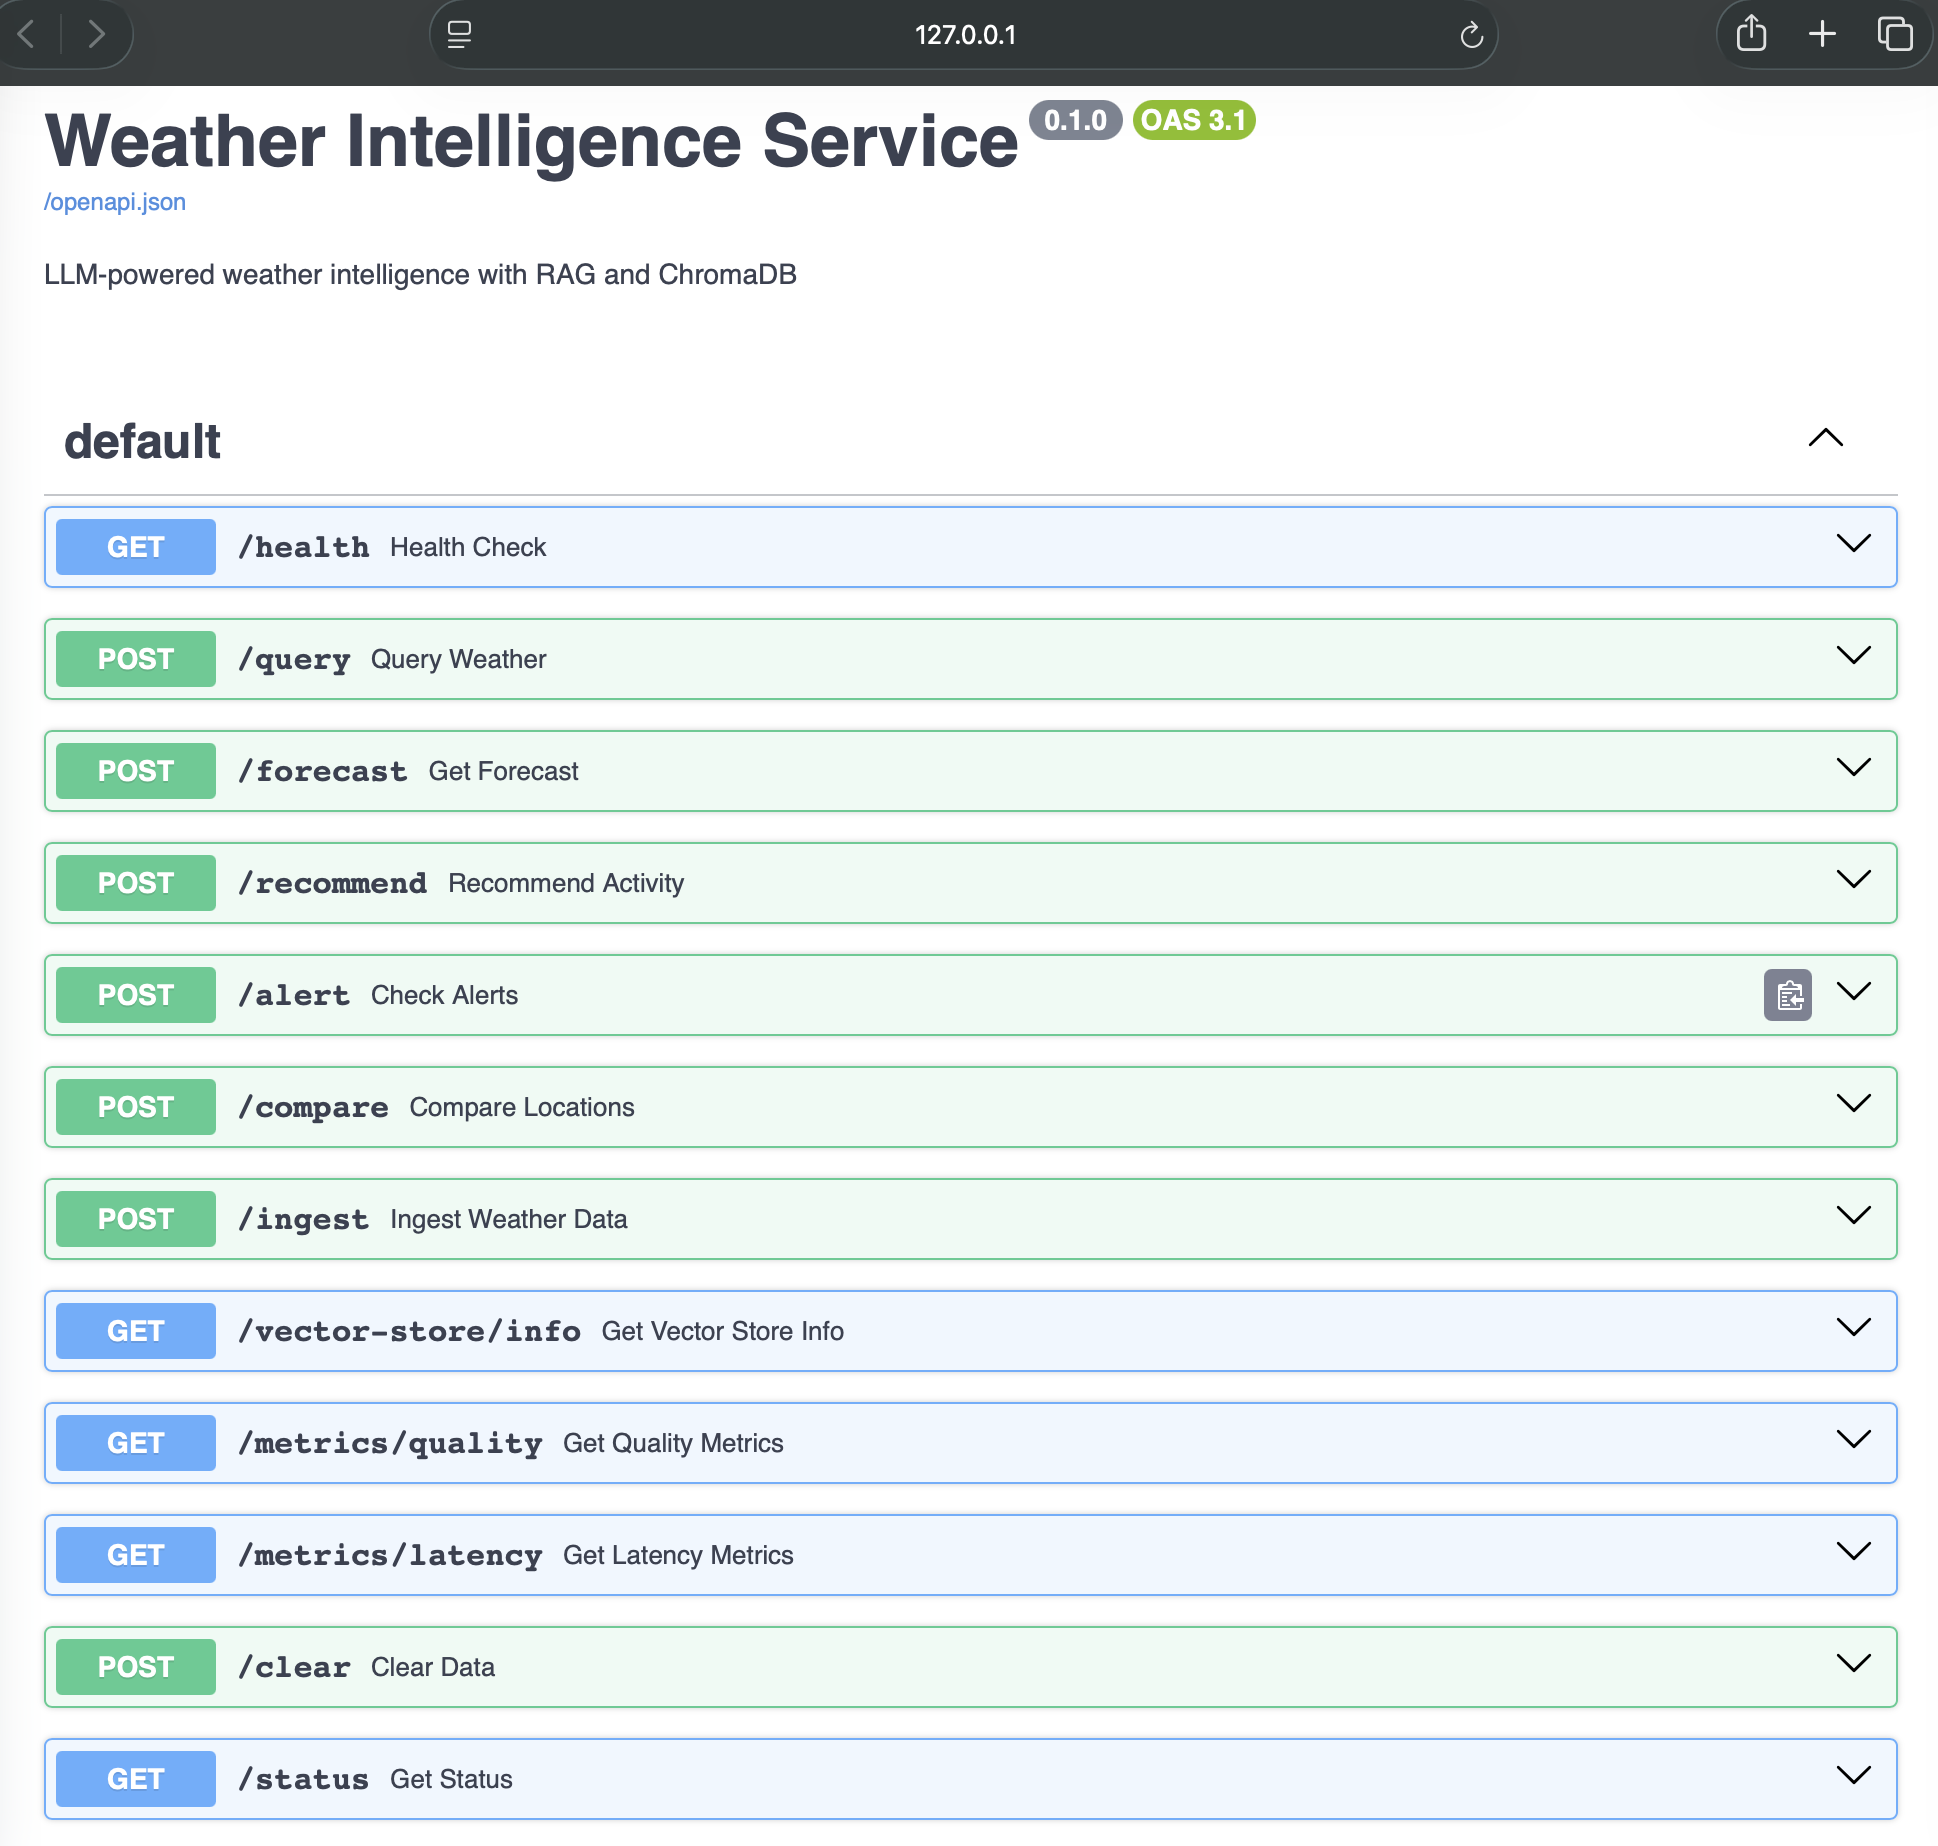Copy the /alert endpoint with the clipboard icon
The image size is (1938, 1846).
(x=1787, y=995)
